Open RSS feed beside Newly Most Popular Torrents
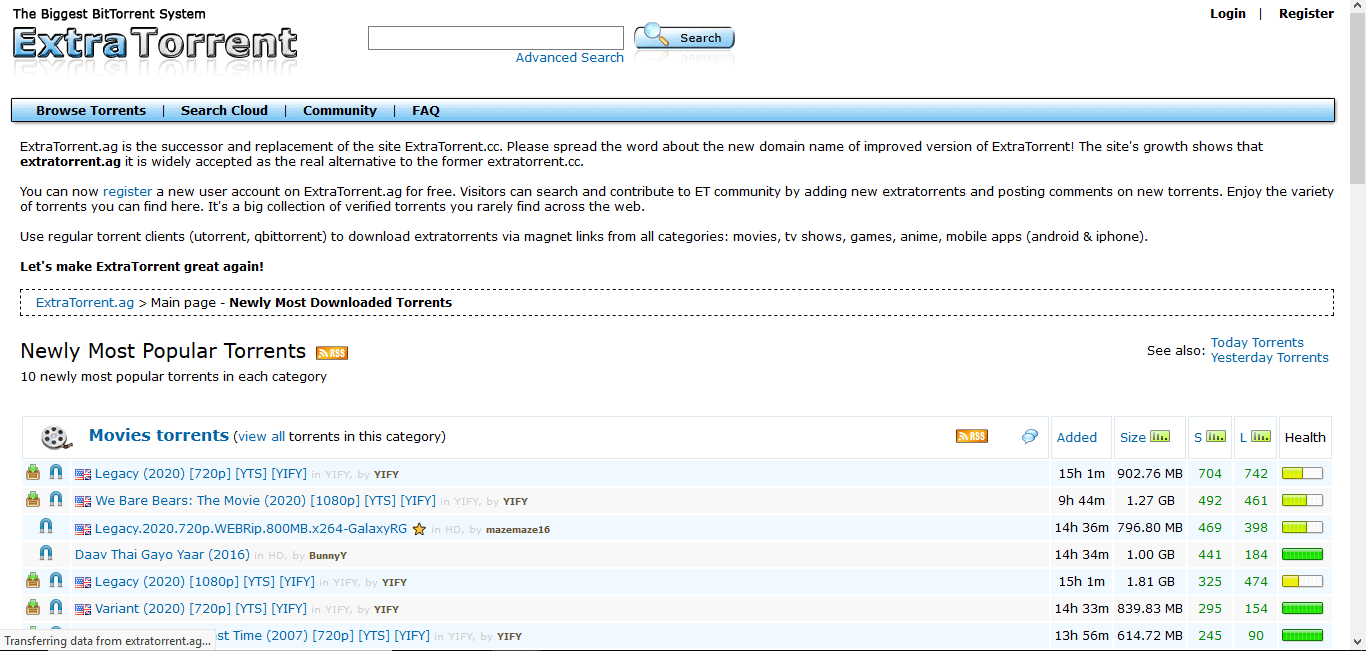 click(x=332, y=353)
